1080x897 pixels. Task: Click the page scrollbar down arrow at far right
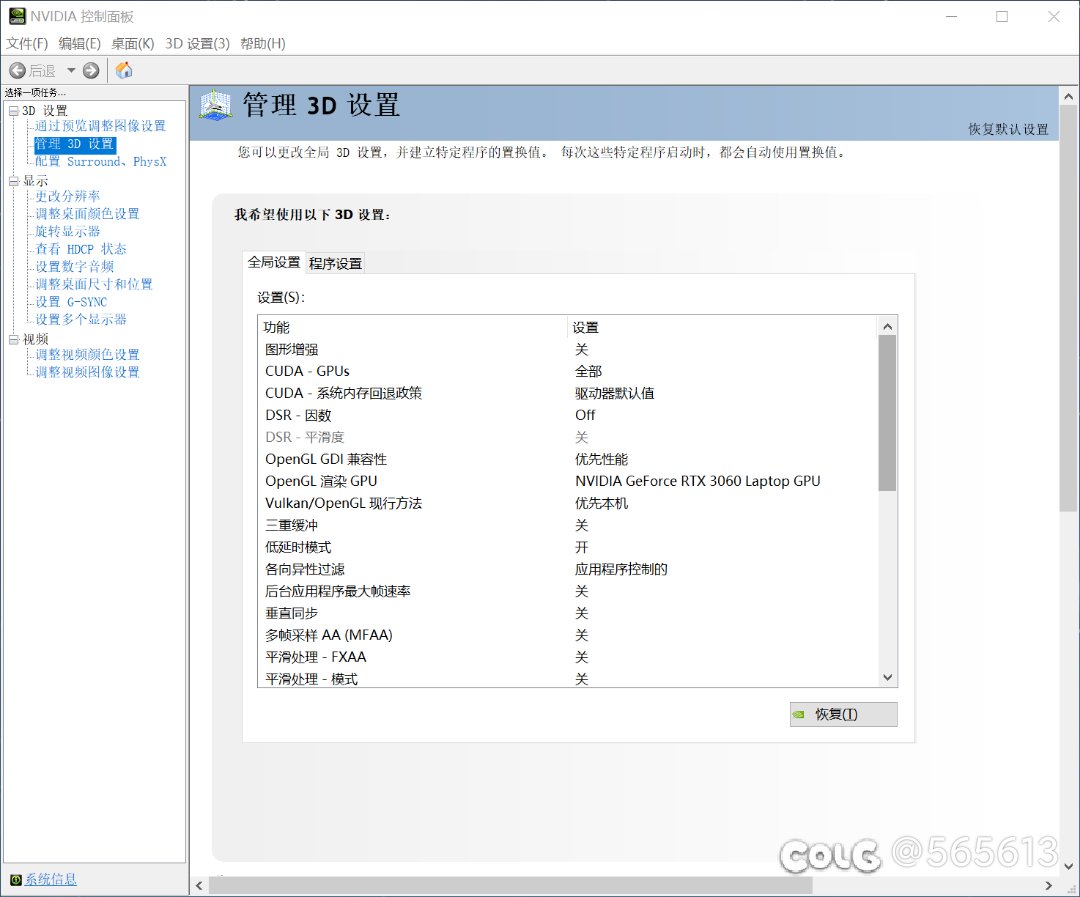(1069, 866)
